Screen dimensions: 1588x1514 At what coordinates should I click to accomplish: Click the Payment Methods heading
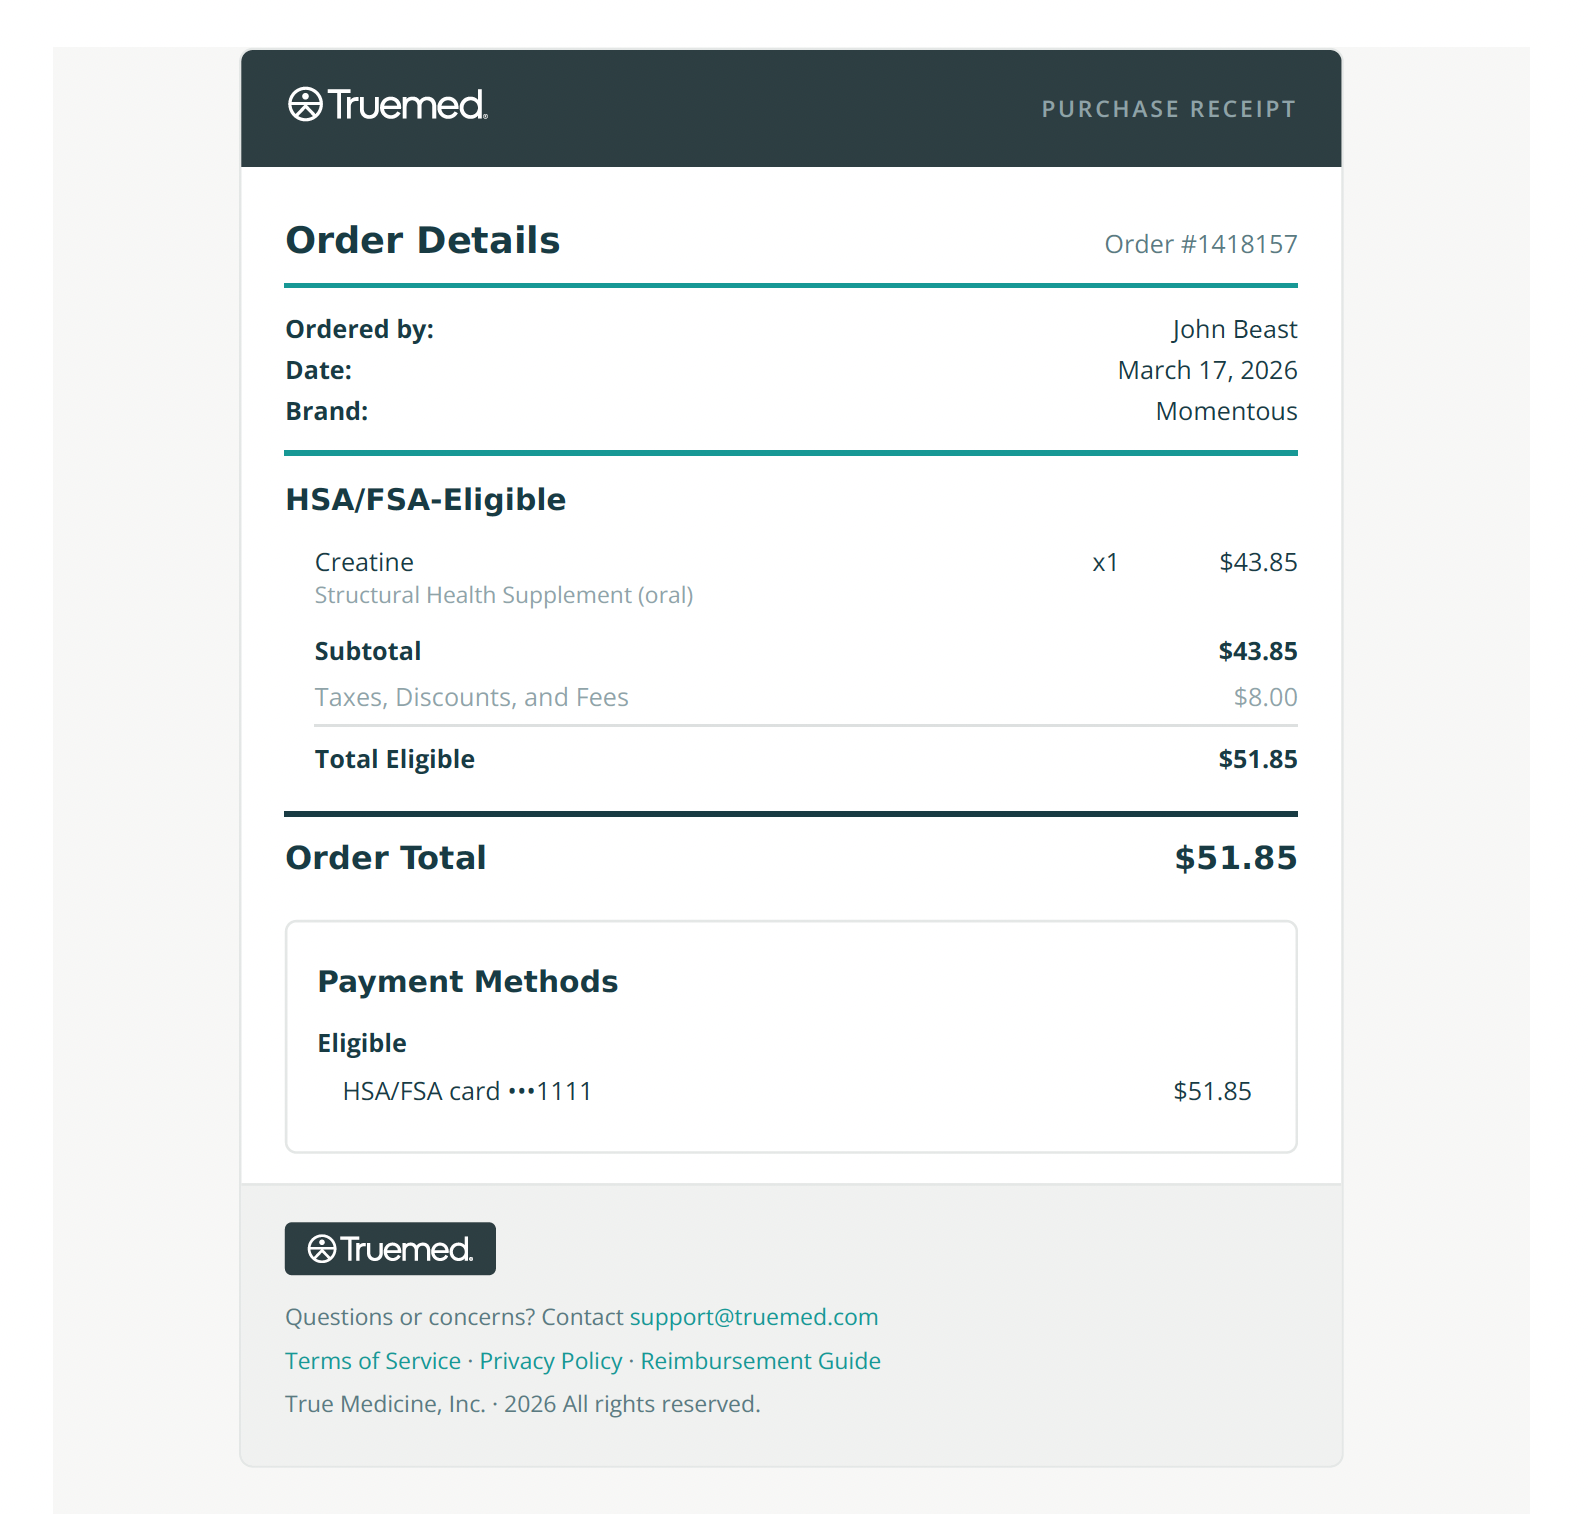[468, 981]
